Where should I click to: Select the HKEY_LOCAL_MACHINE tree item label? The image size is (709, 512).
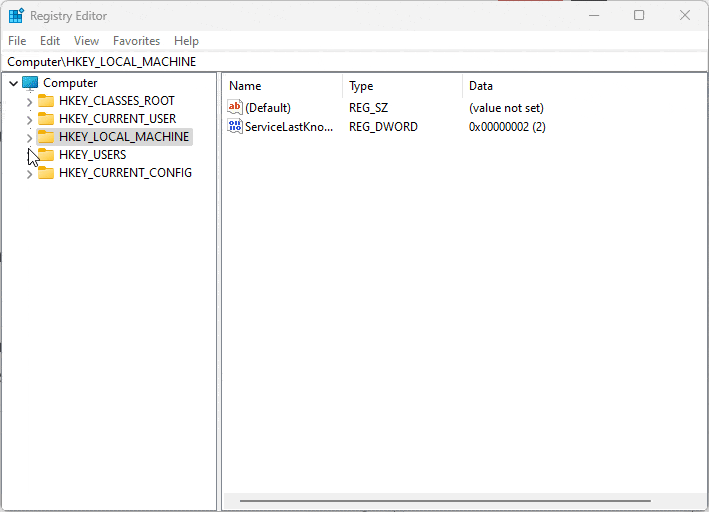(123, 137)
